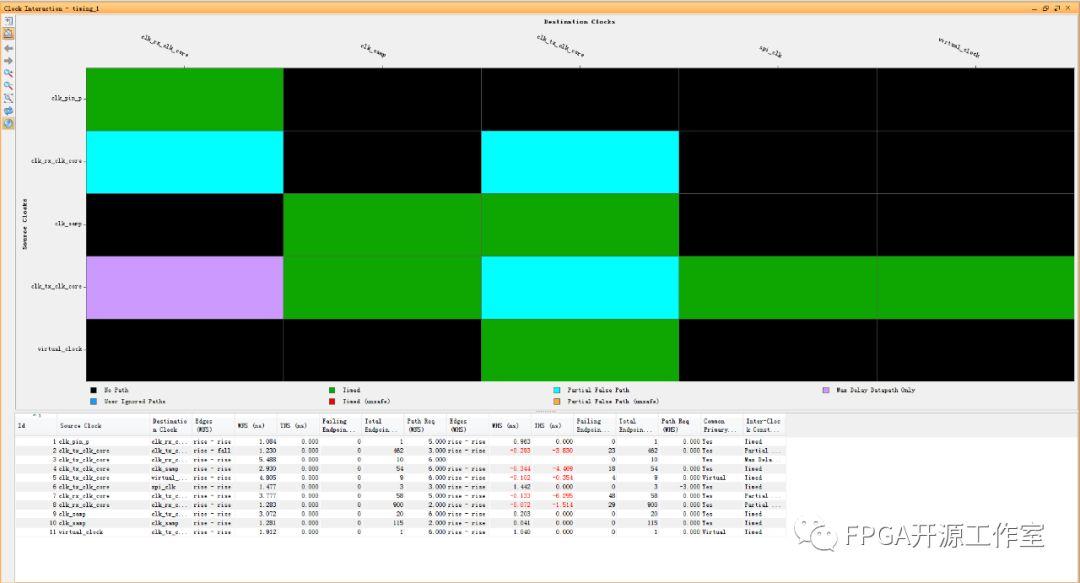Click the back arrow in the left toolbar
This screenshot has width=1080, height=583.
click(x=9, y=47)
